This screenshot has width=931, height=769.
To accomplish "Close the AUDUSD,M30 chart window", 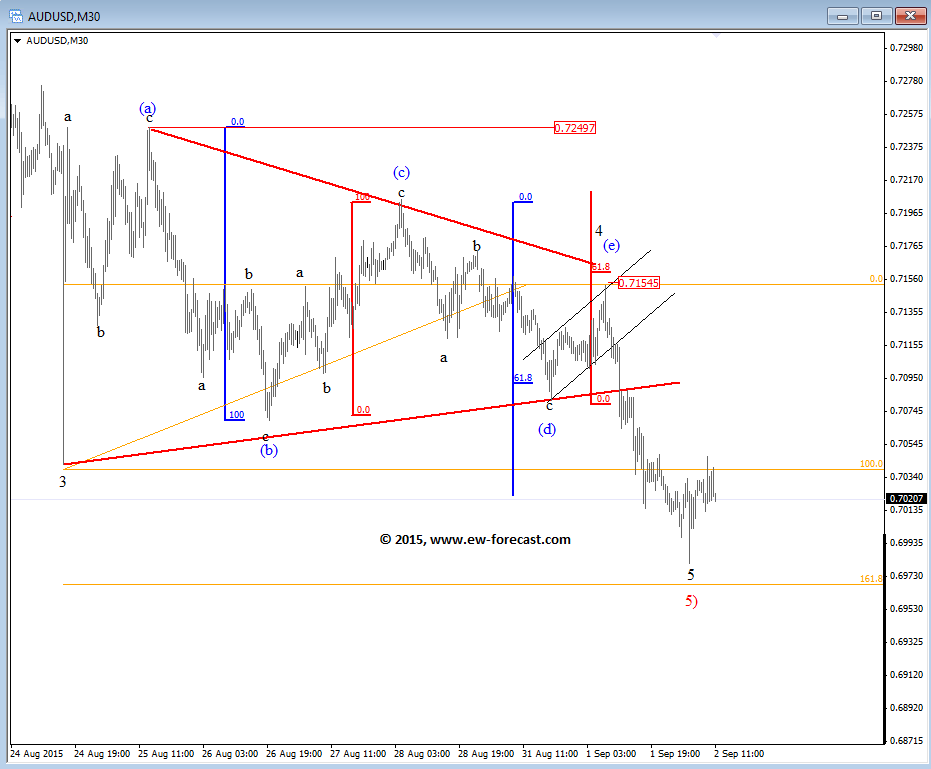I will coord(909,15).
